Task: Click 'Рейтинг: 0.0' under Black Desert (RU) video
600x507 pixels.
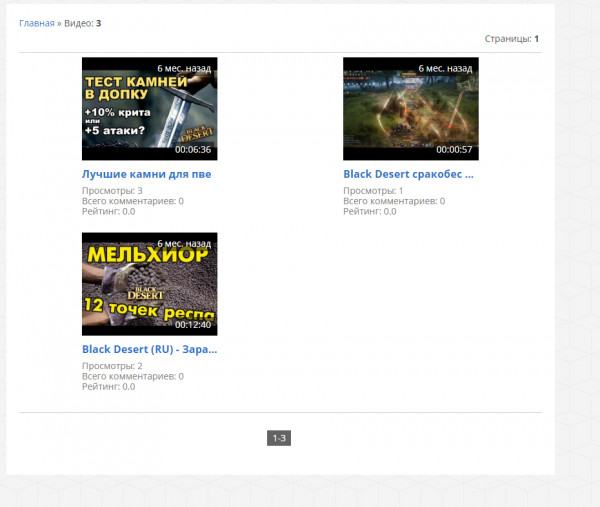Action: 108,386
